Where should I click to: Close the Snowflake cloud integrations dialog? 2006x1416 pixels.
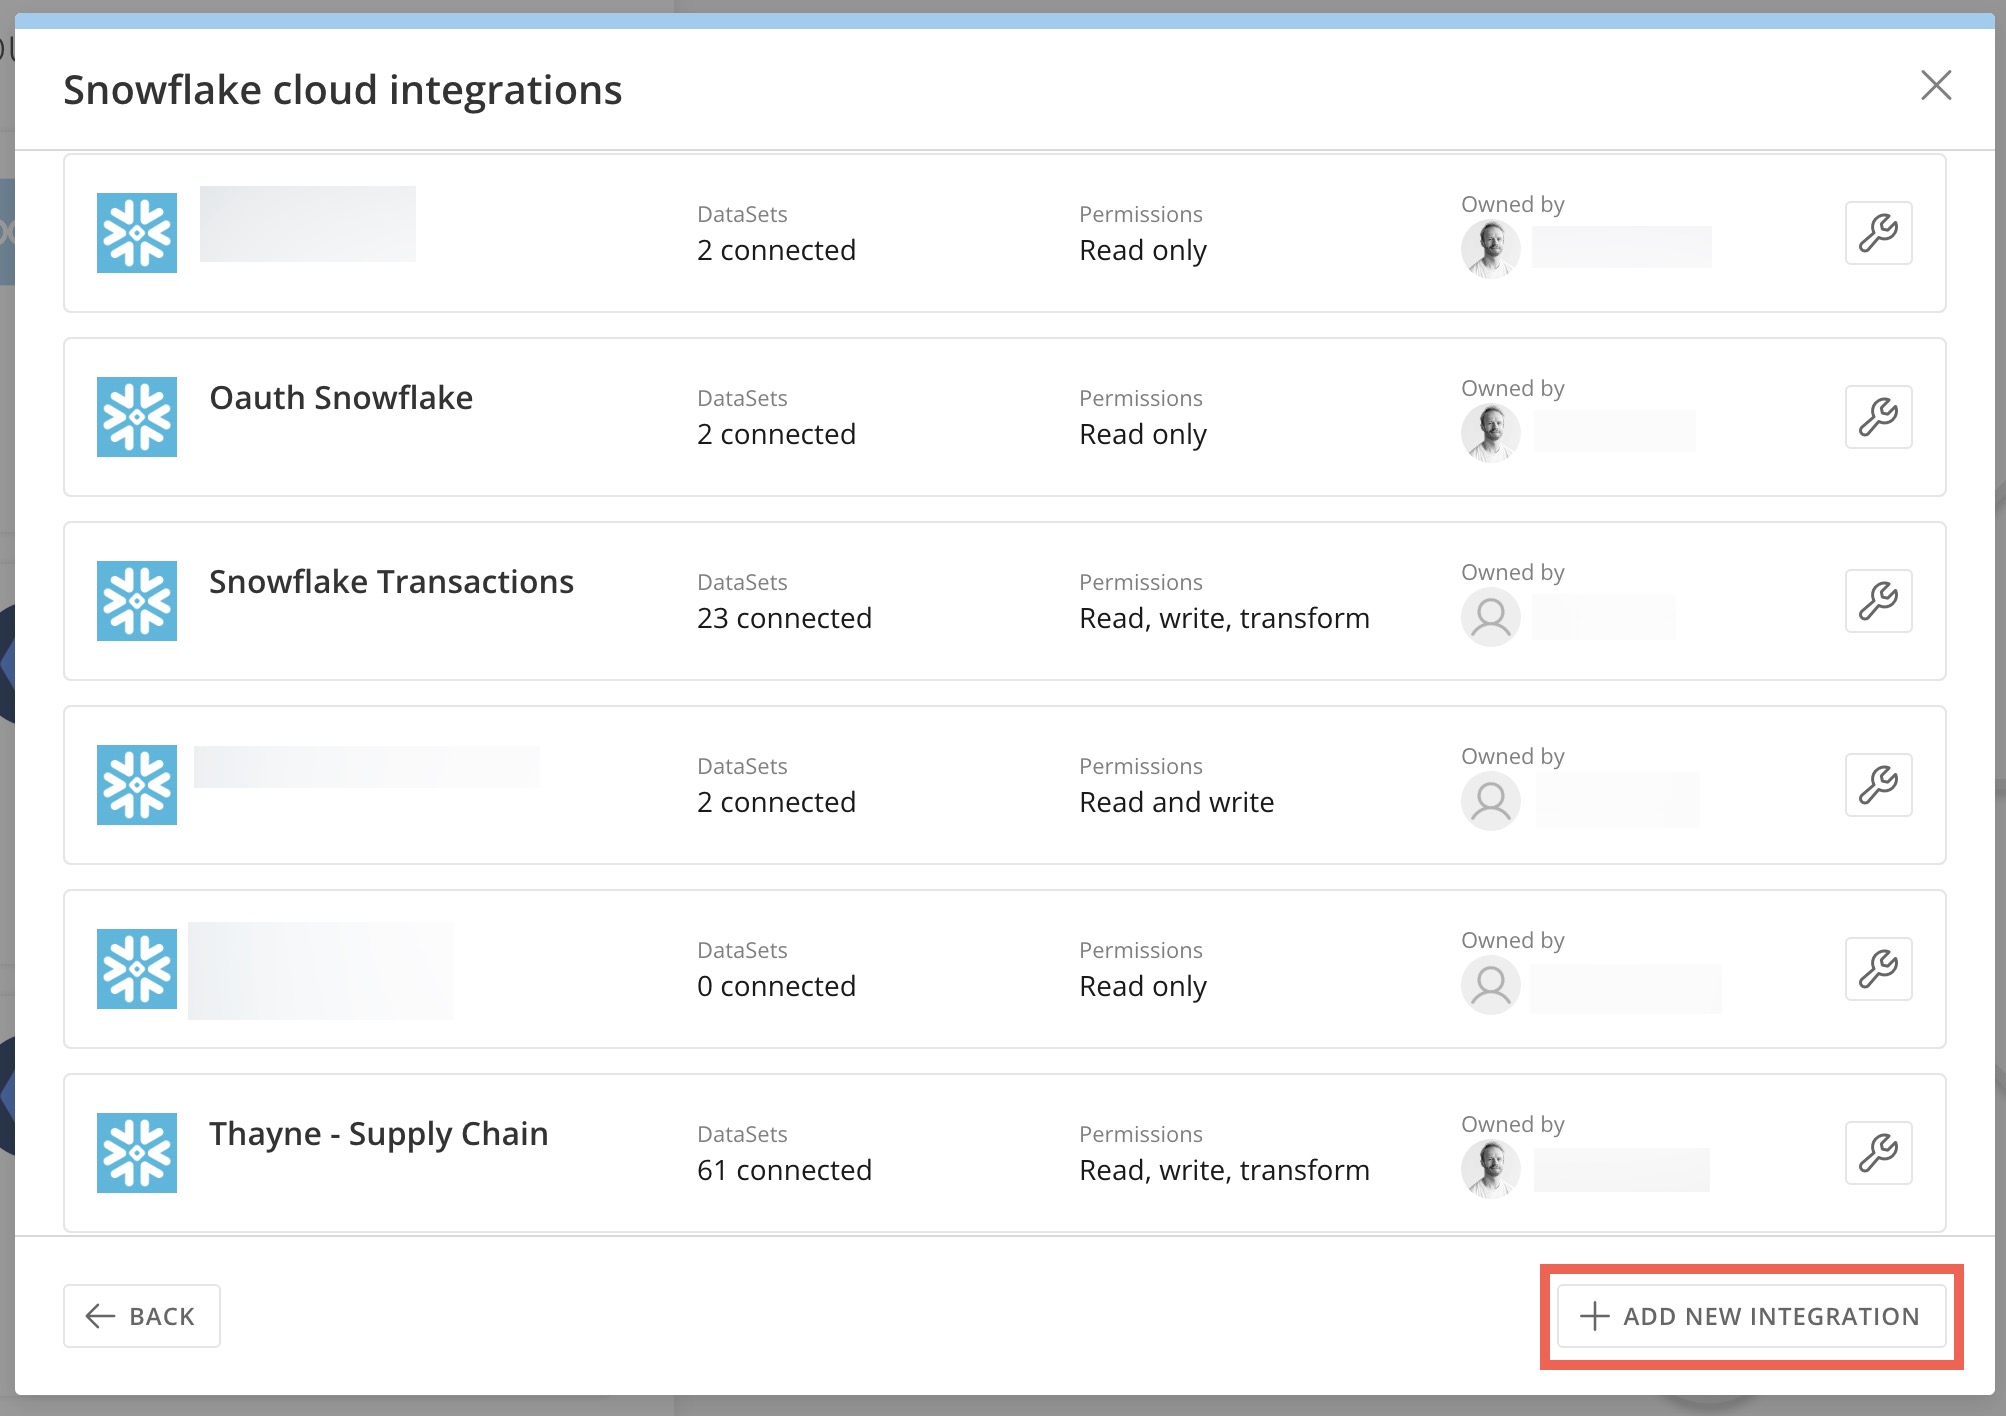[x=1936, y=86]
